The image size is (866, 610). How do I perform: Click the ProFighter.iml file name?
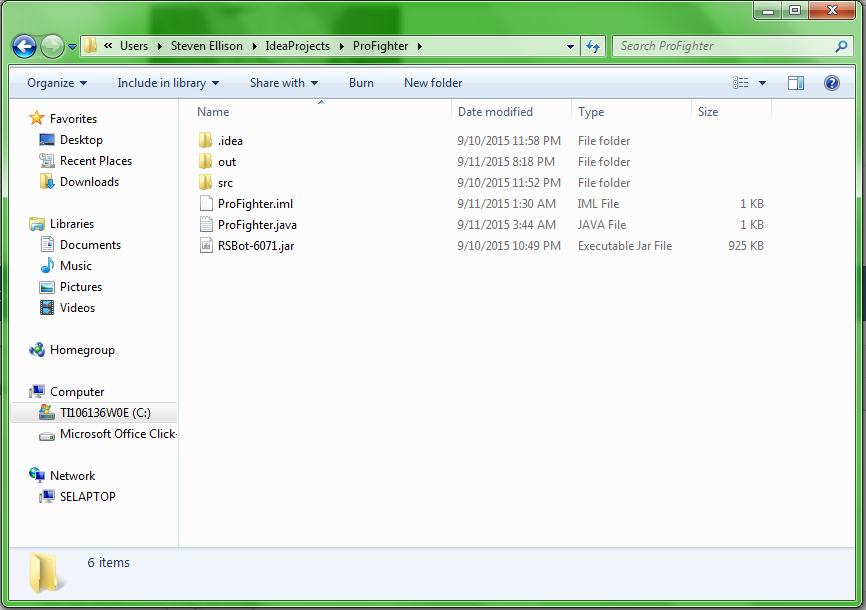255,204
